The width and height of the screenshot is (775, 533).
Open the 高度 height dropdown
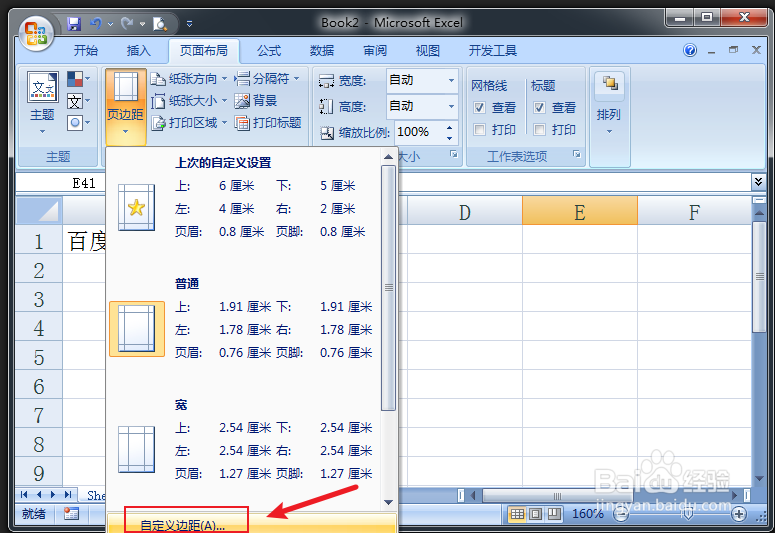click(451, 106)
